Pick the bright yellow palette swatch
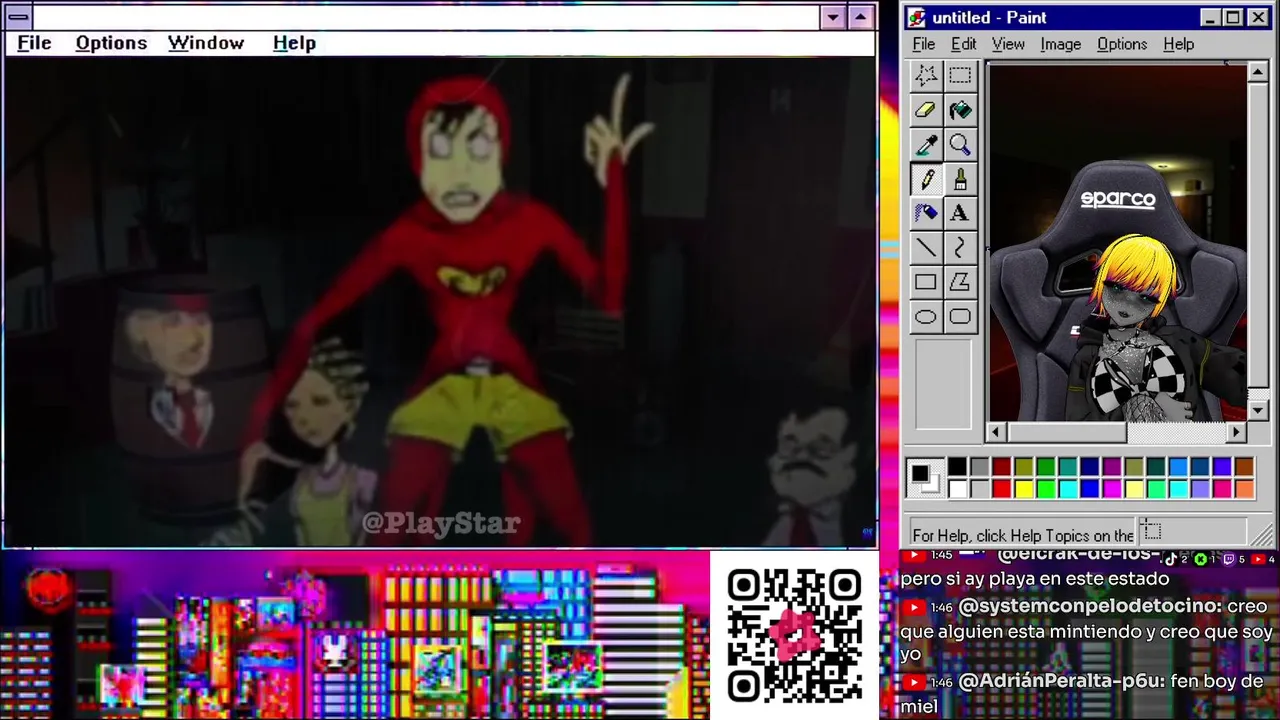Image resolution: width=1280 pixels, height=720 pixels. tap(1023, 488)
